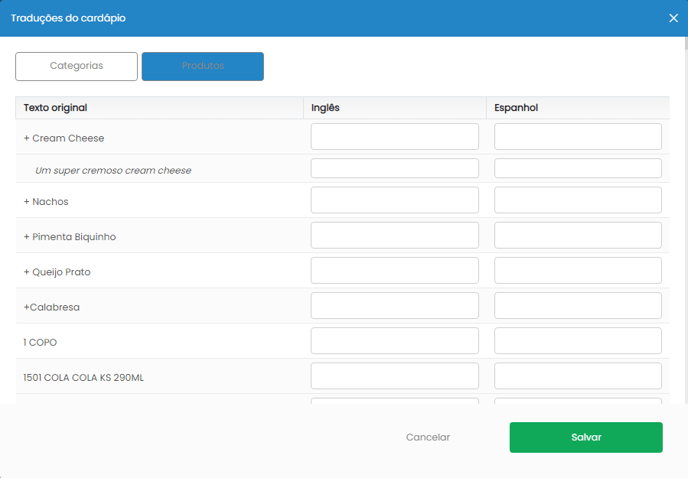This screenshot has width=688, height=478.
Task: Select the +Calabresa row text
Action: [x=51, y=307]
